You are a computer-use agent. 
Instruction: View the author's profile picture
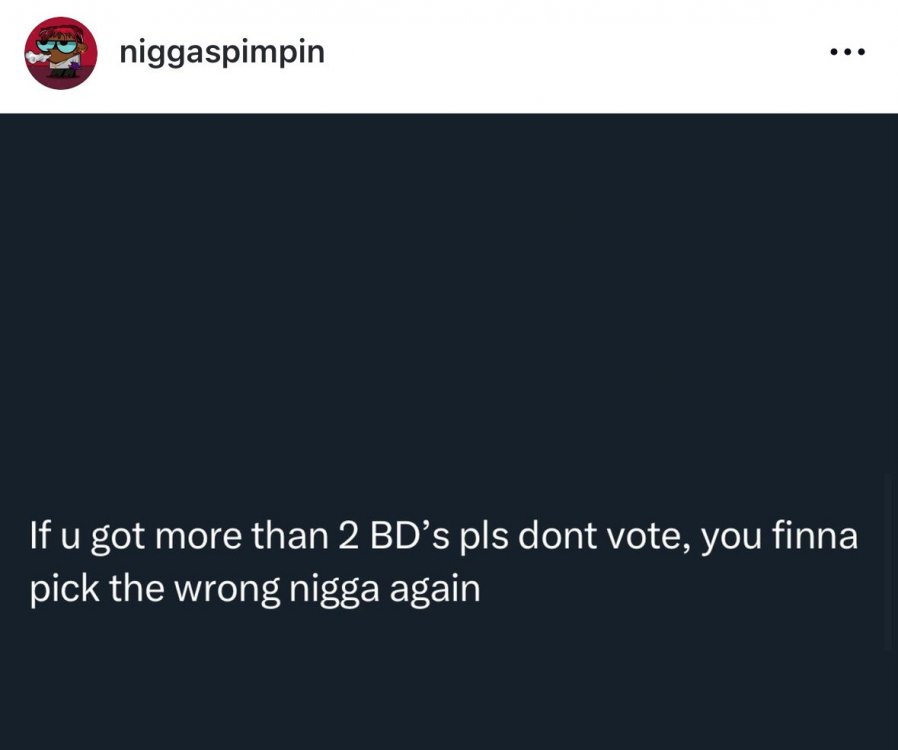coord(60,53)
